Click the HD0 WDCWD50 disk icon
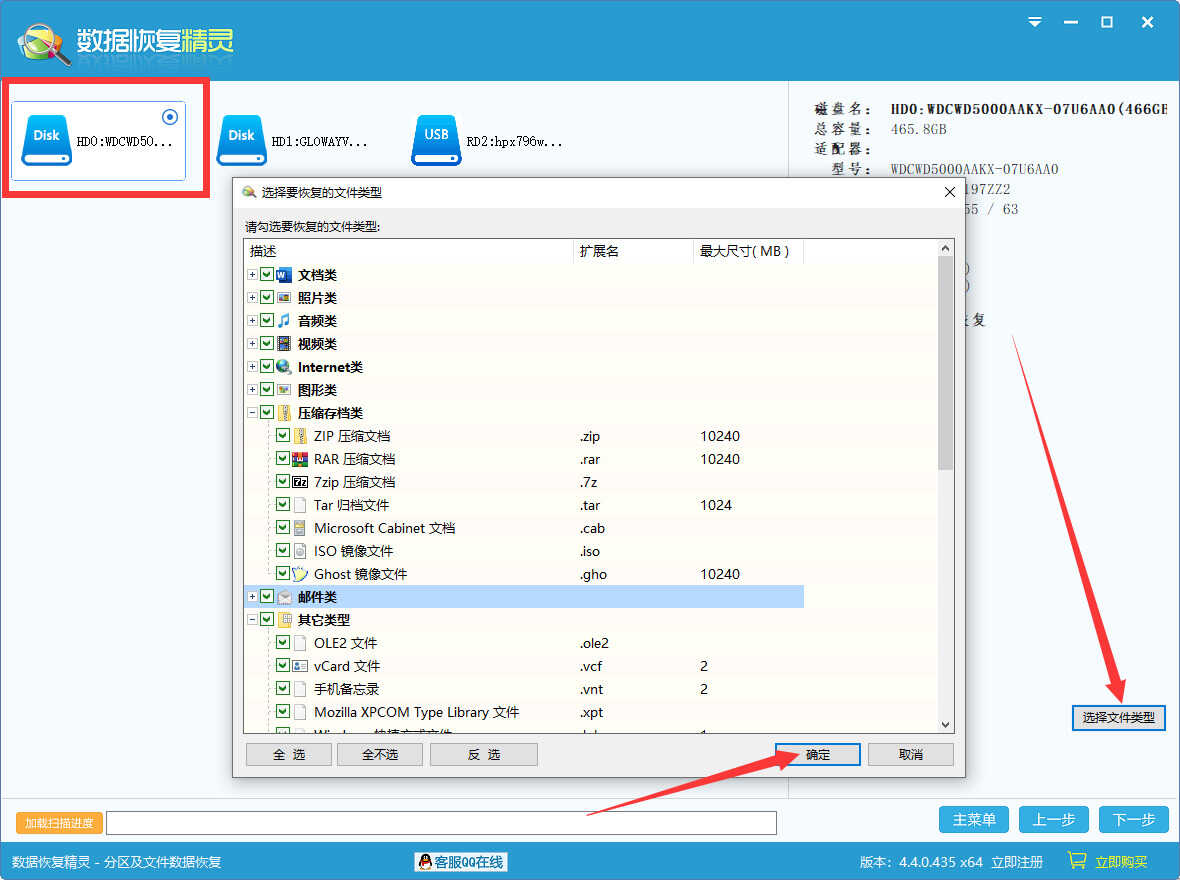 [x=47, y=140]
